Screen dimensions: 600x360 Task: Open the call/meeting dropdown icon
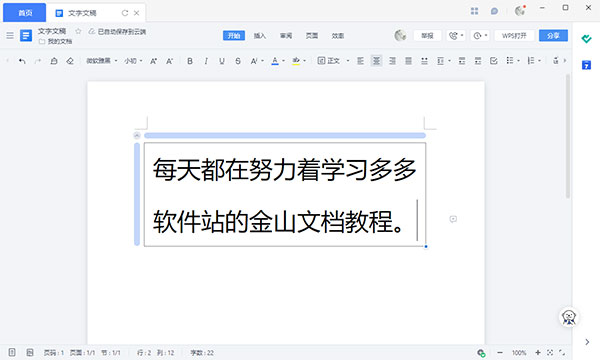point(456,36)
